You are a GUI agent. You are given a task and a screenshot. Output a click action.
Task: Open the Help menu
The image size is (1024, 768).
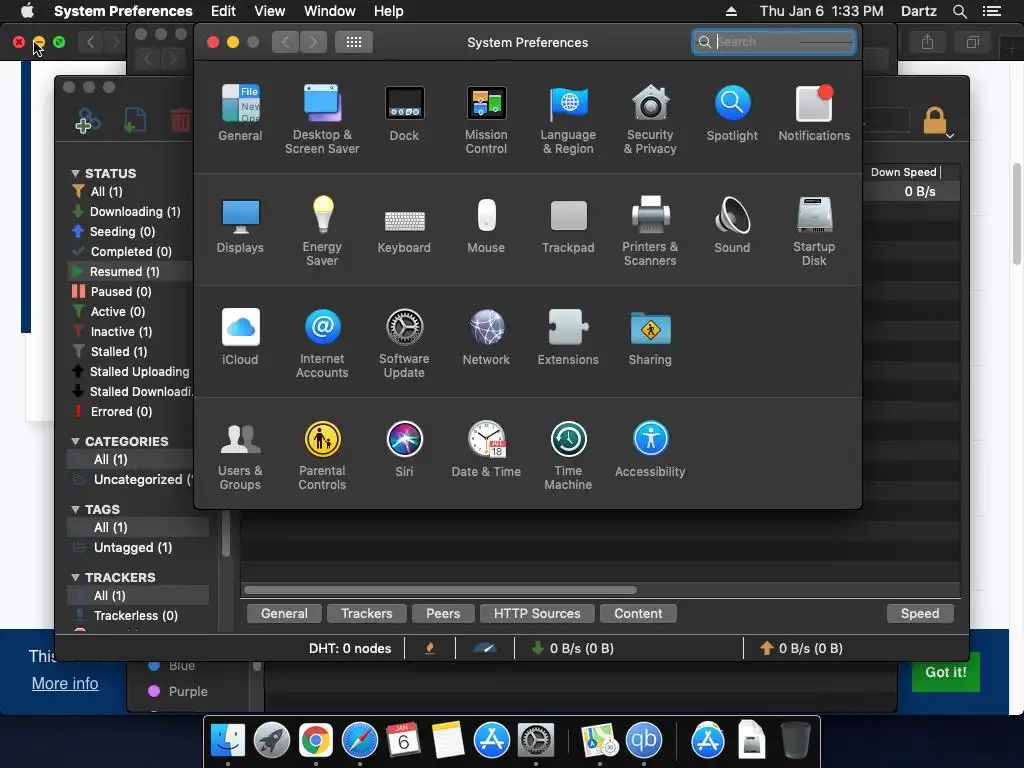coord(389,11)
